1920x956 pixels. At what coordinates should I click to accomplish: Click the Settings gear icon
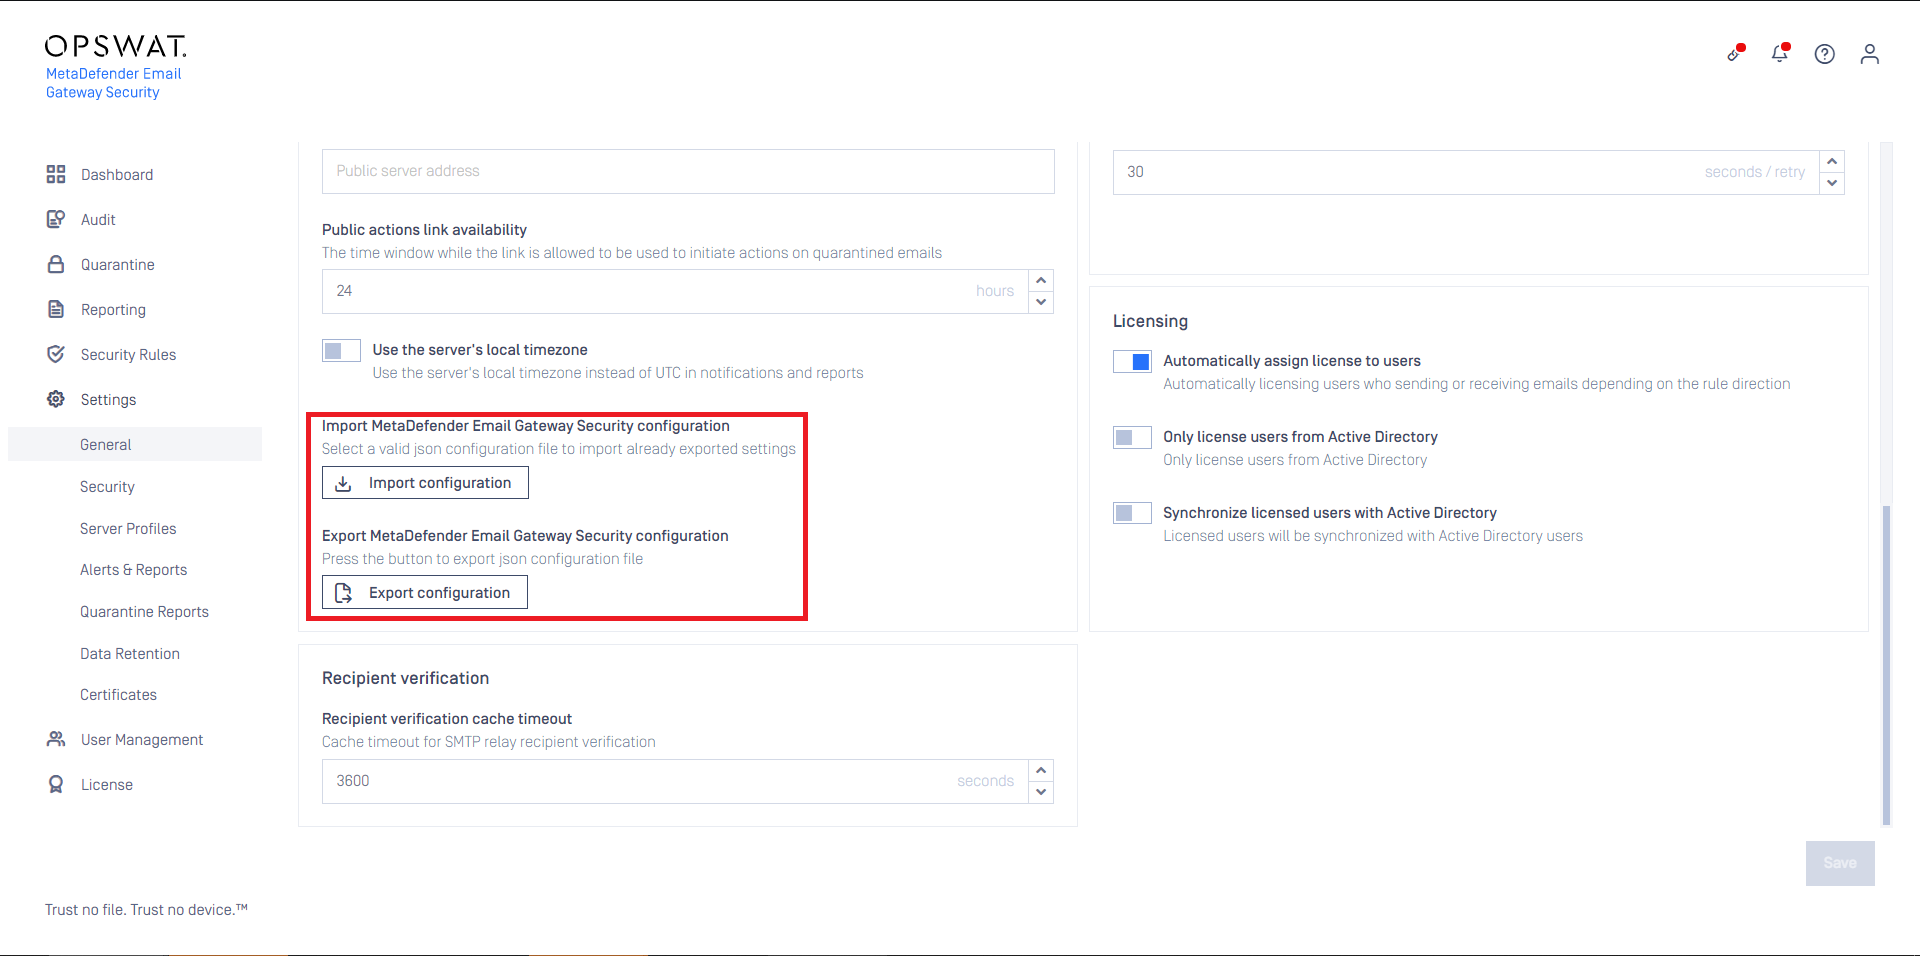point(56,399)
